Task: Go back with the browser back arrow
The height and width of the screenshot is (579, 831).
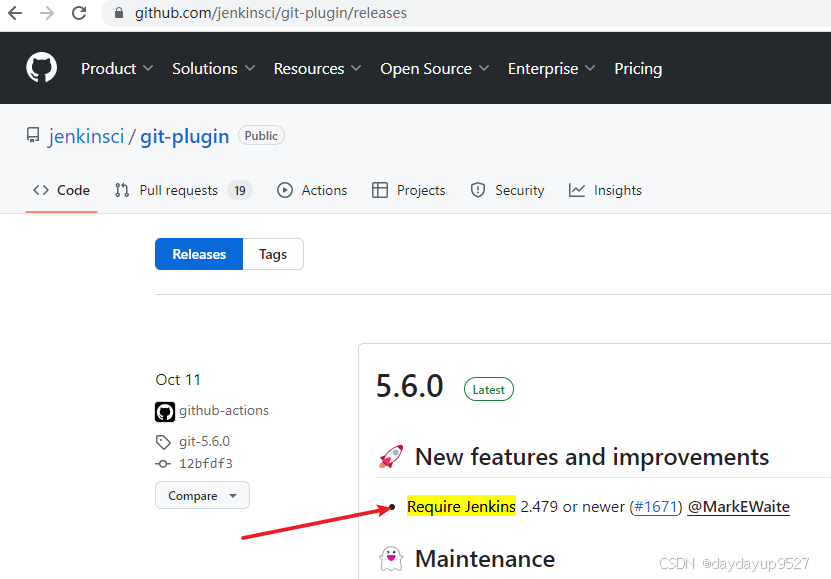Action: [15, 13]
